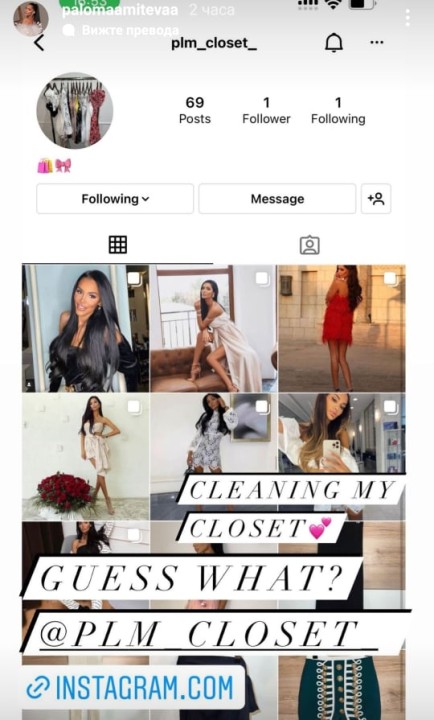Open the story vertical three-dot menu
The width and height of the screenshot is (434, 720).
(407, 18)
